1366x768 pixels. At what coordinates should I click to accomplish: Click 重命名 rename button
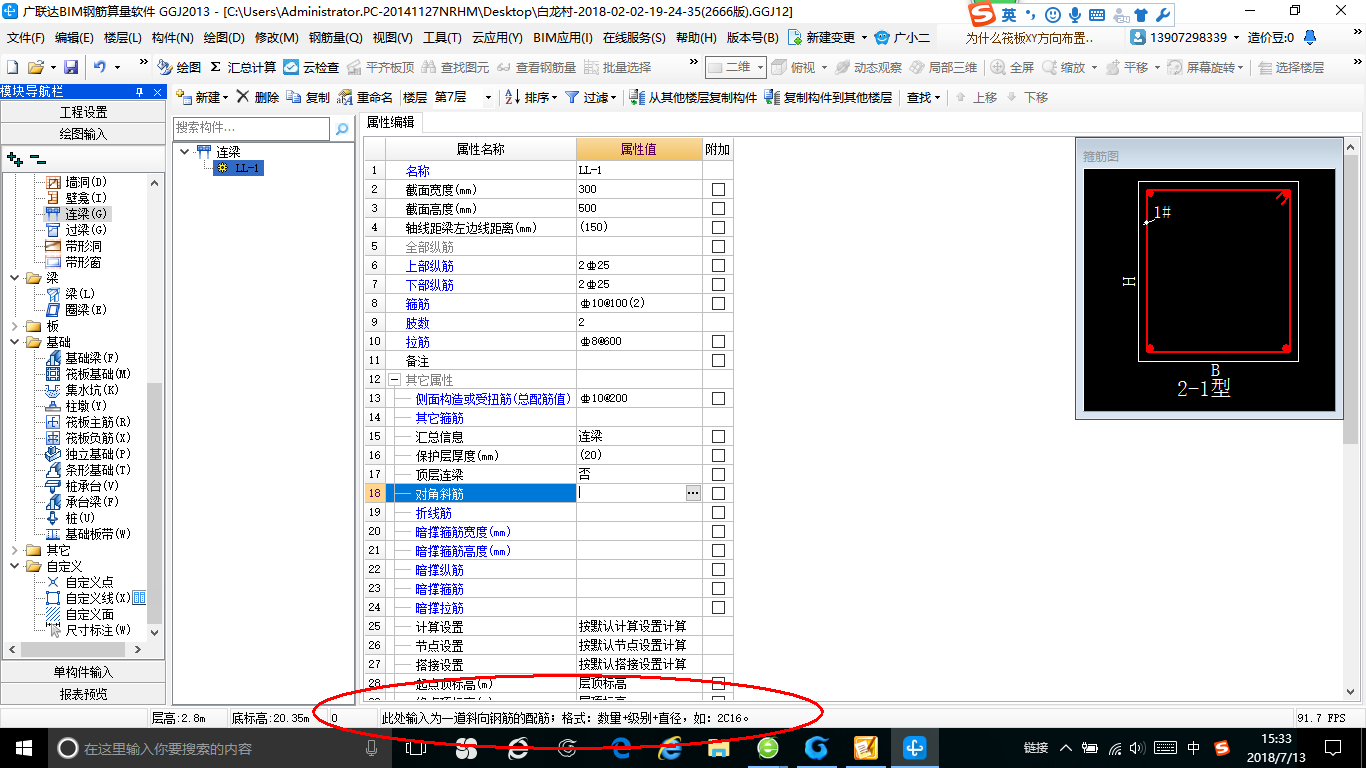pos(365,97)
